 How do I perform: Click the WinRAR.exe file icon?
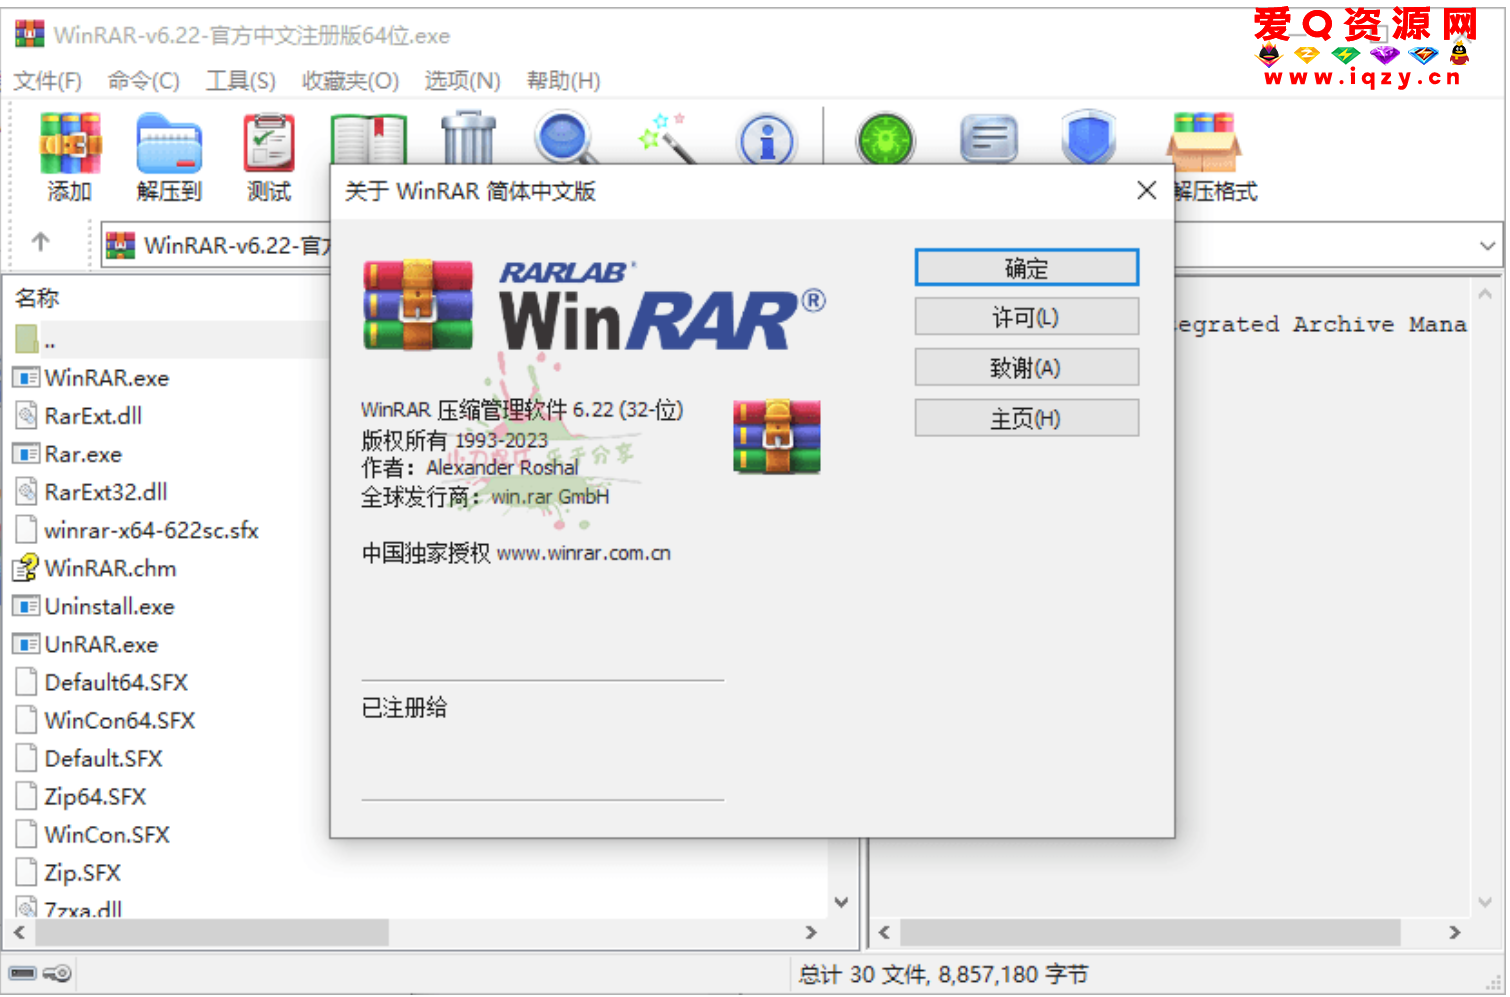pos(26,378)
